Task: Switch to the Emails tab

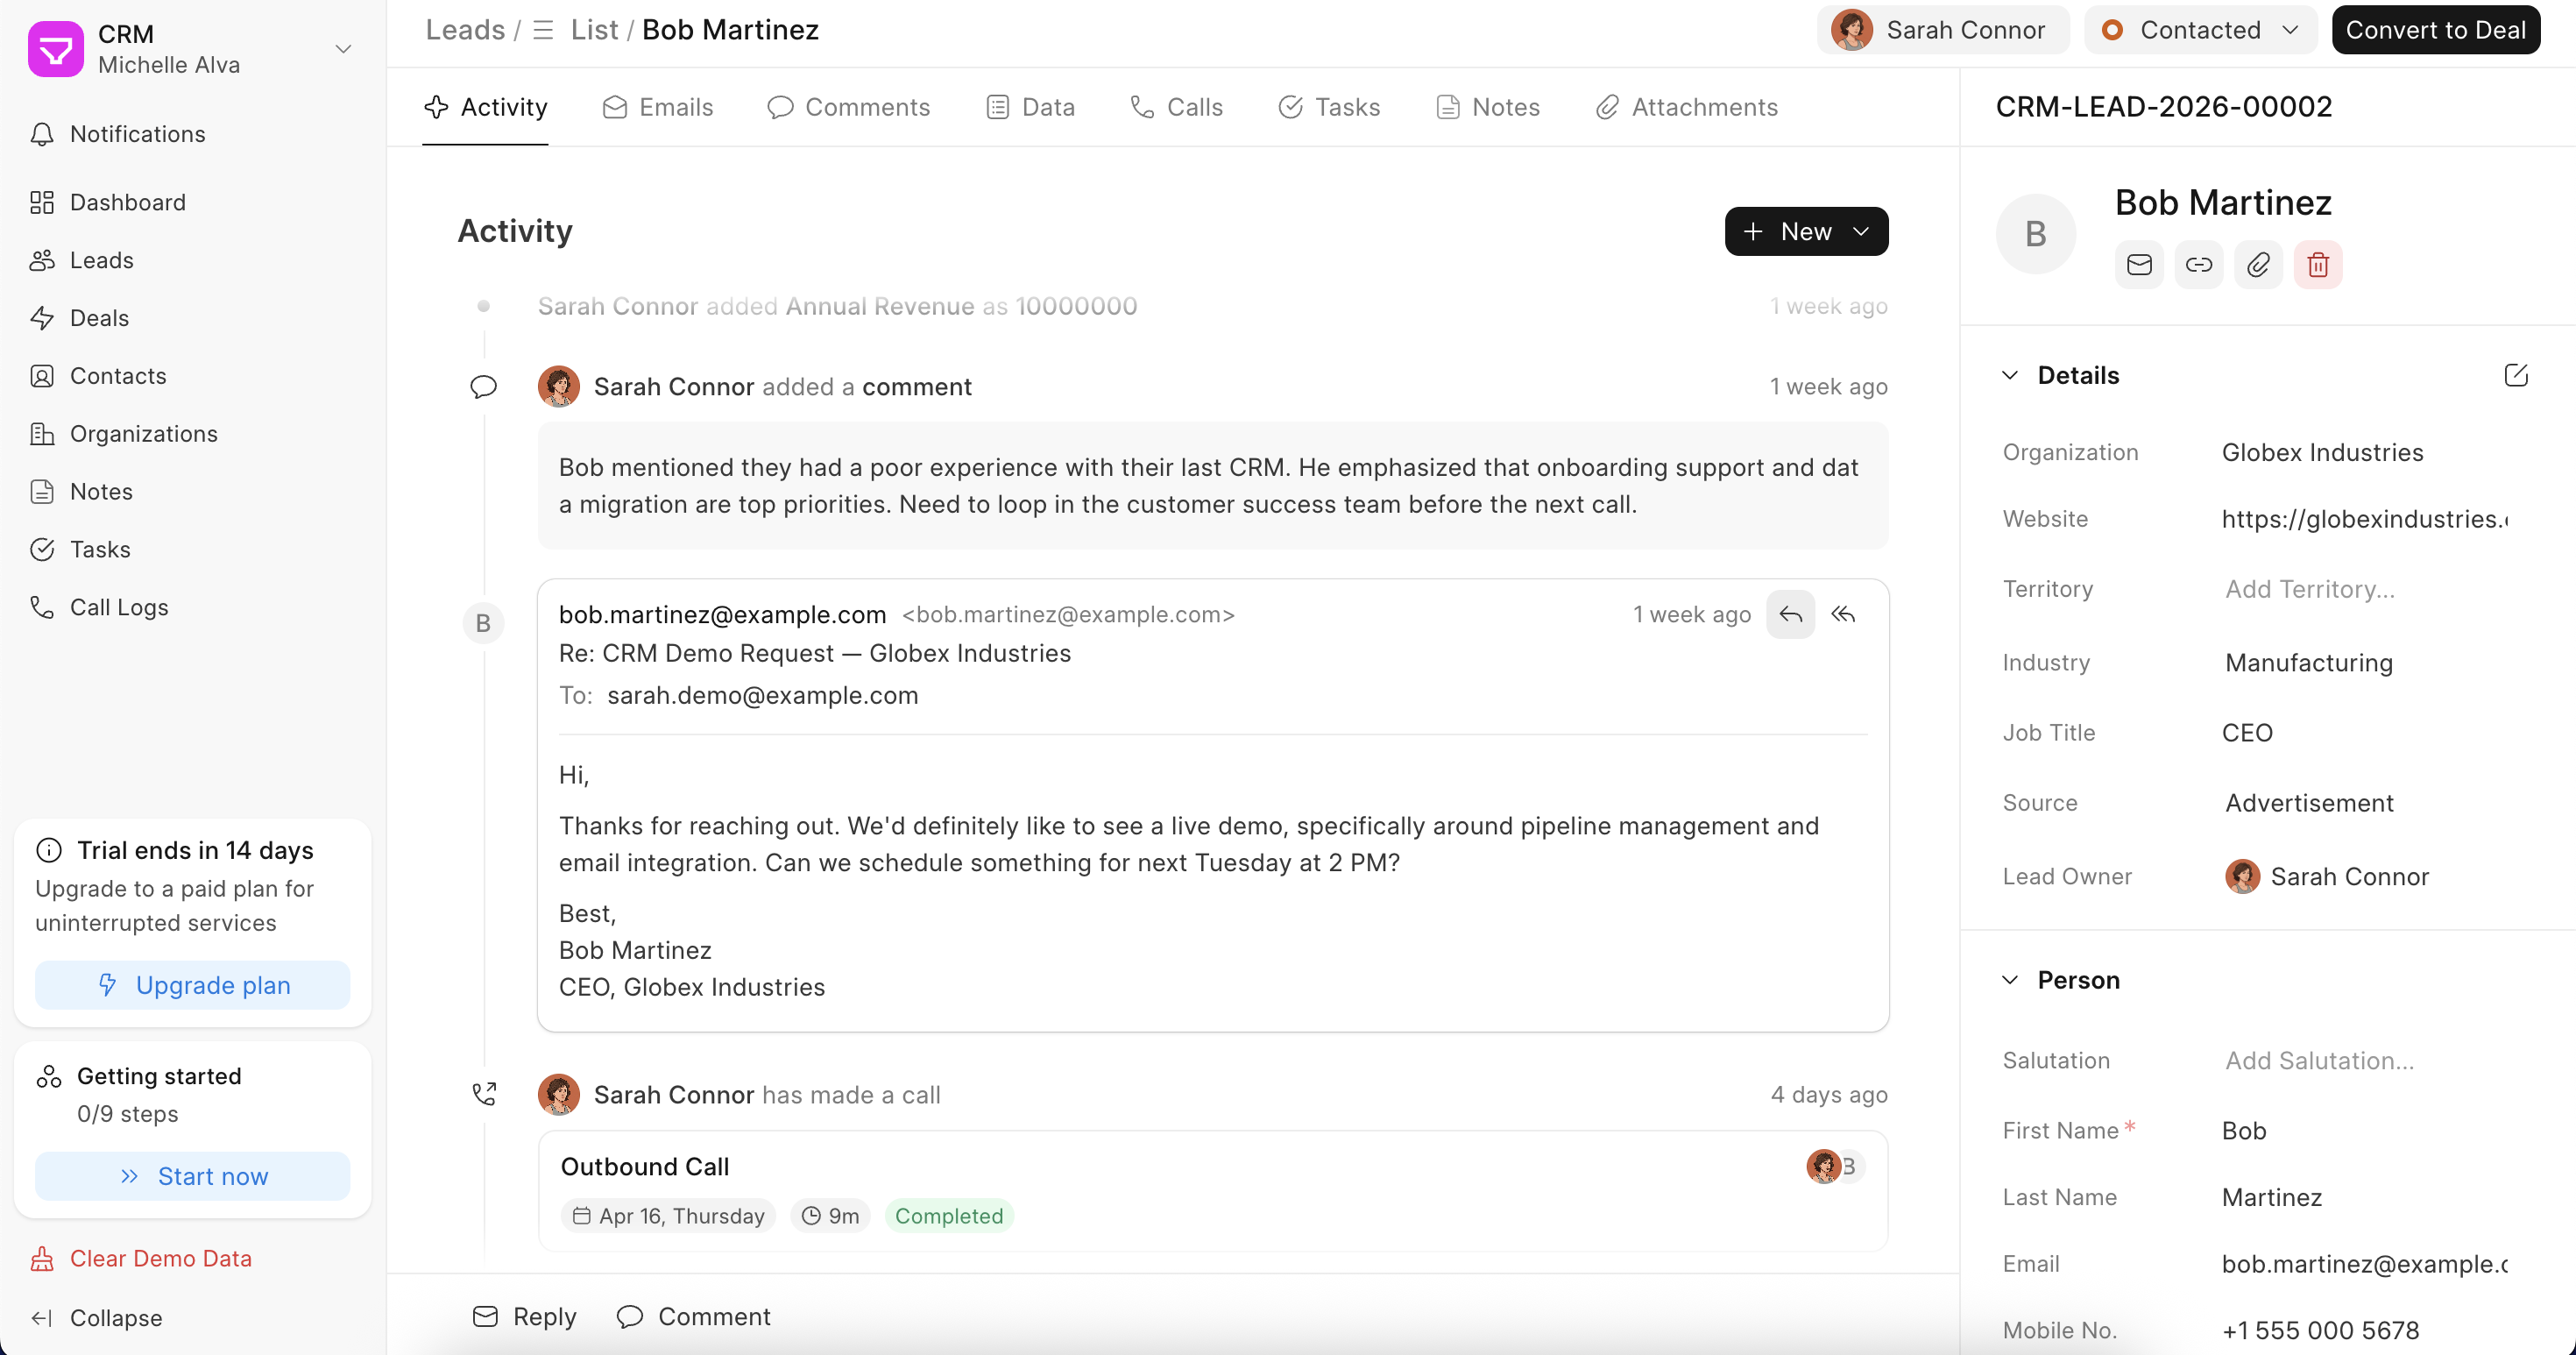Action: pyautogui.click(x=658, y=107)
